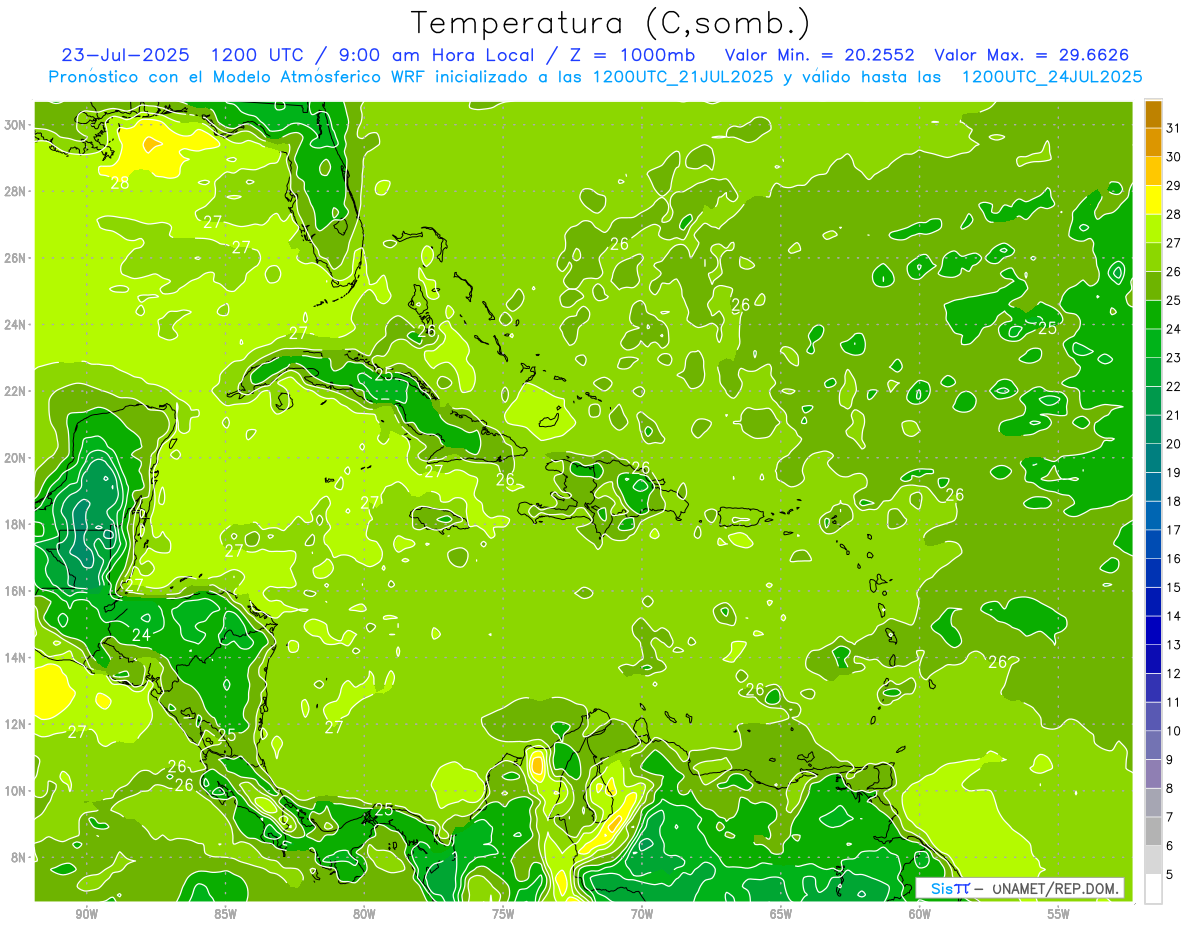This screenshot has height=927, width=1200.
Task: Click the color legend label "10"
Action: (x=1174, y=731)
